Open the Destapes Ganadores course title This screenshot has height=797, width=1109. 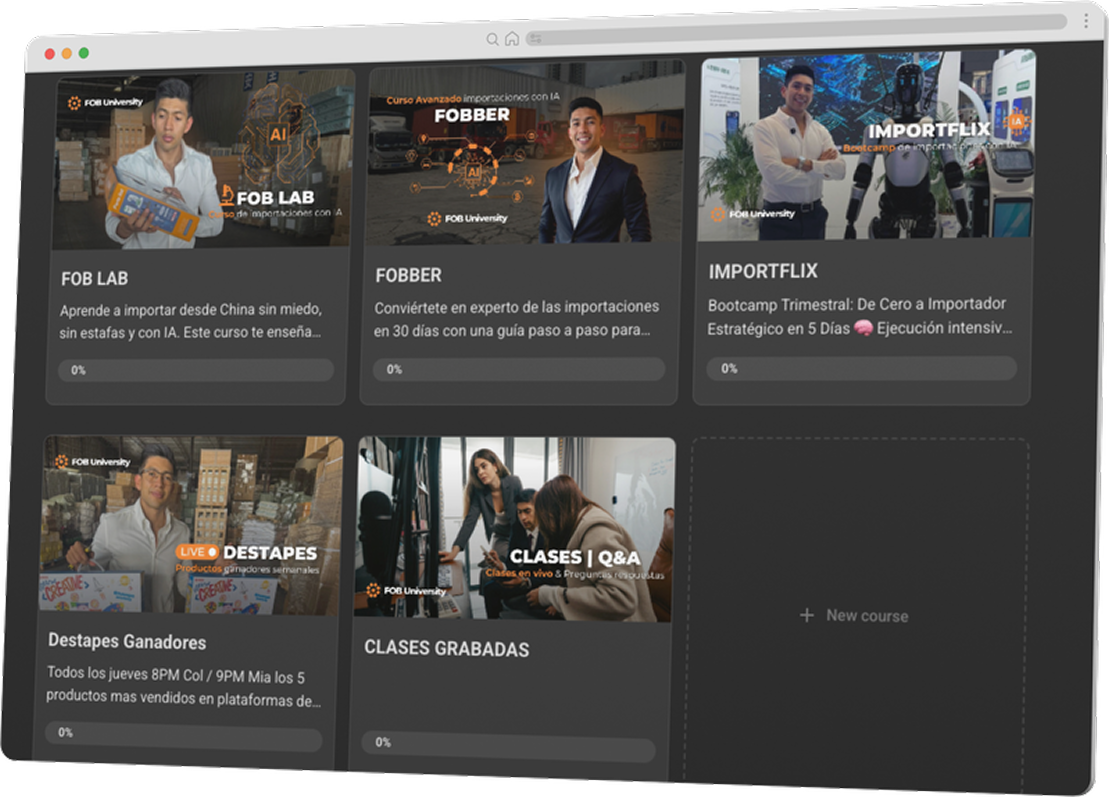click(x=127, y=641)
